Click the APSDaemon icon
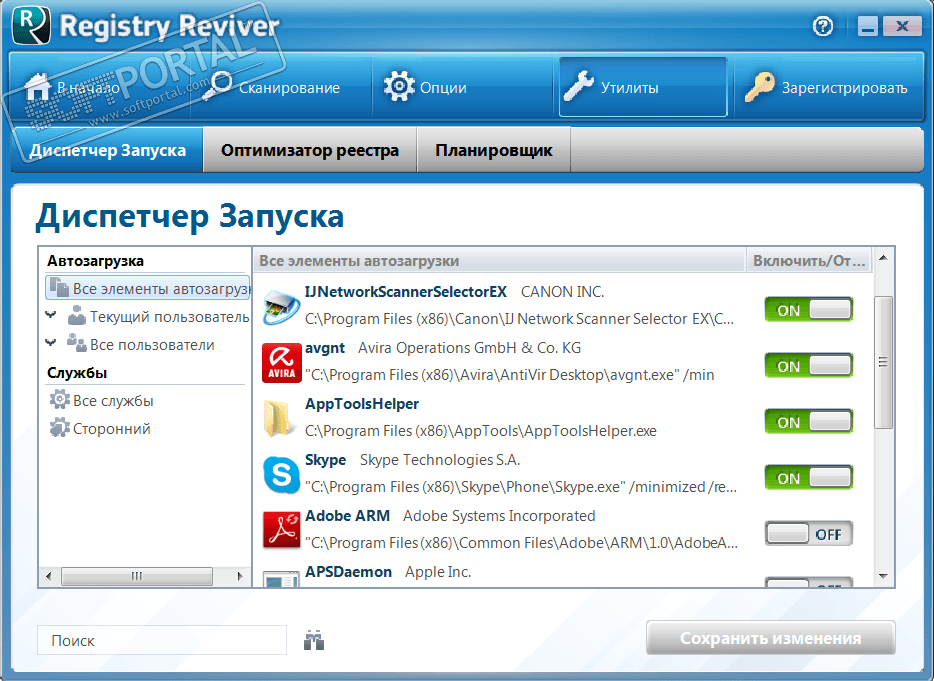934x681 pixels. tap(281, 579)
